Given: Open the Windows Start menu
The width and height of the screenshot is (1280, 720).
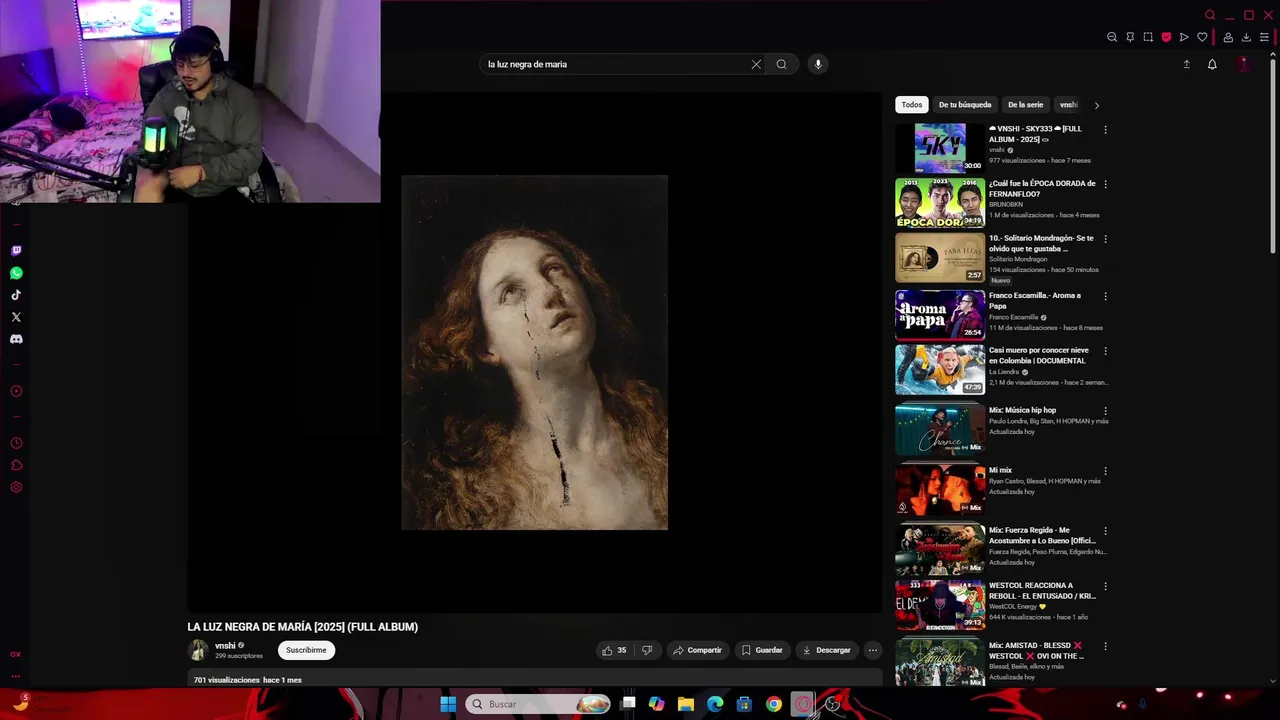Looking at the screenshot, I should (448, 704).
